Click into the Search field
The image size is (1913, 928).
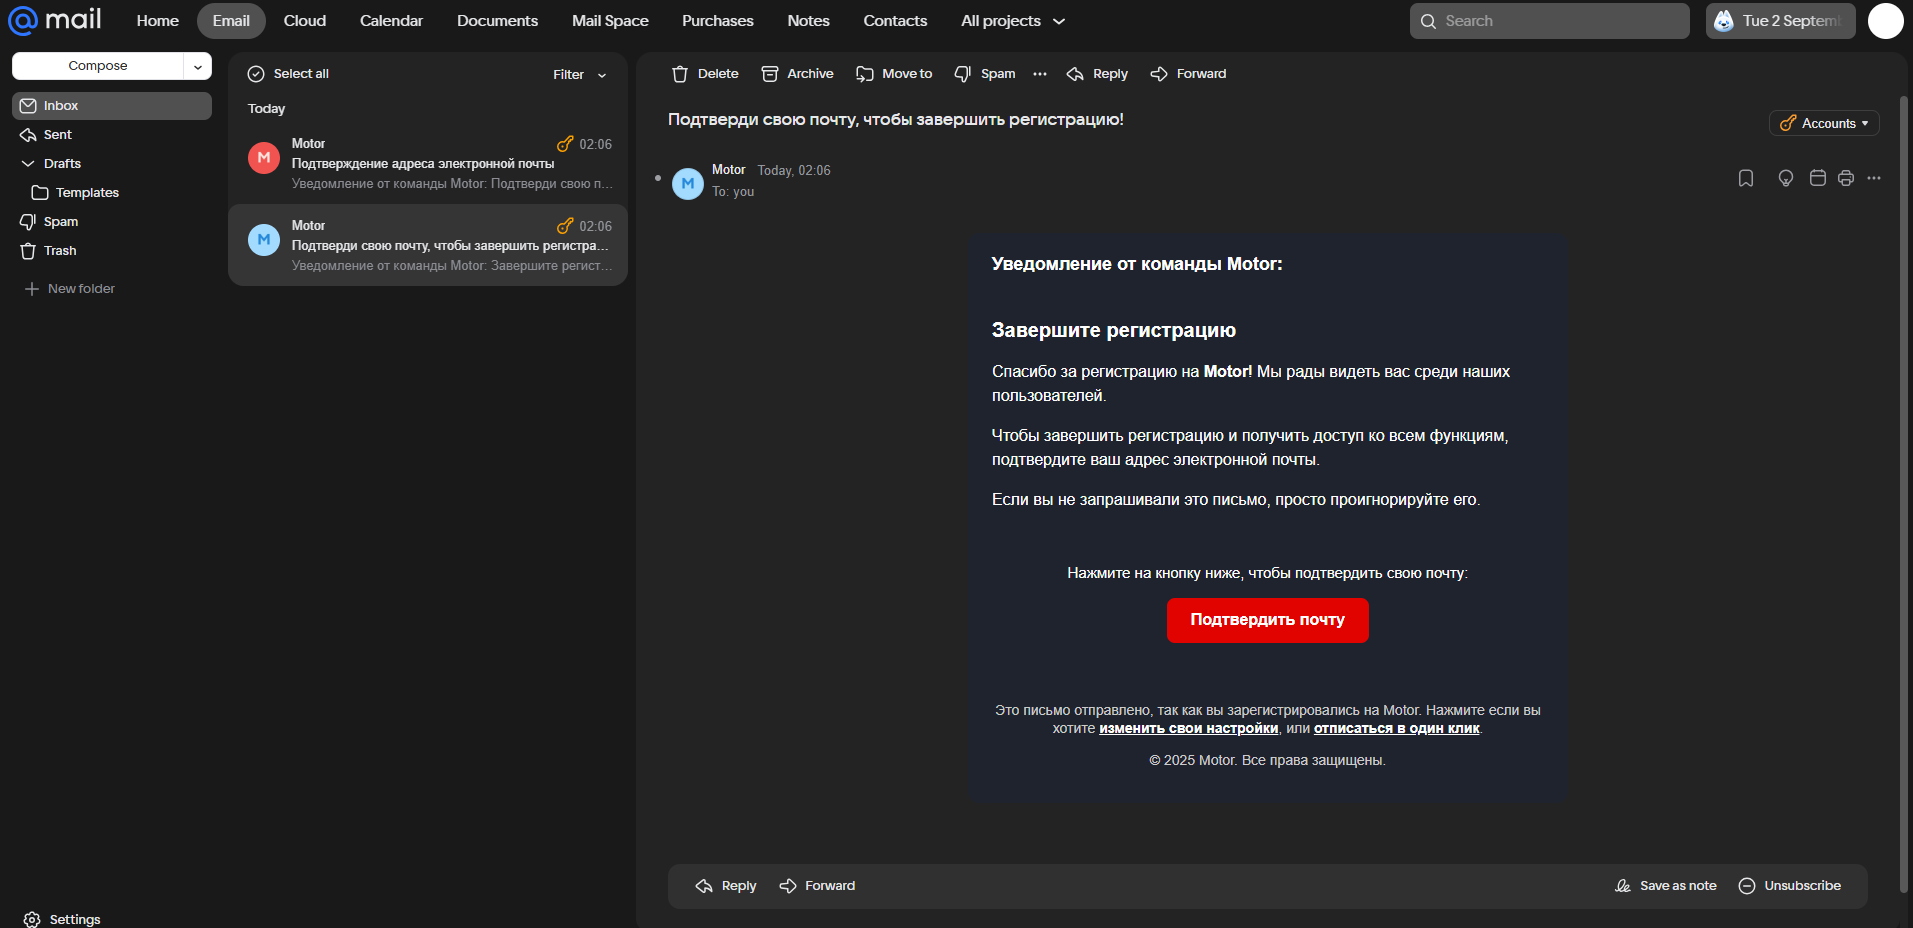(1550, 21)
